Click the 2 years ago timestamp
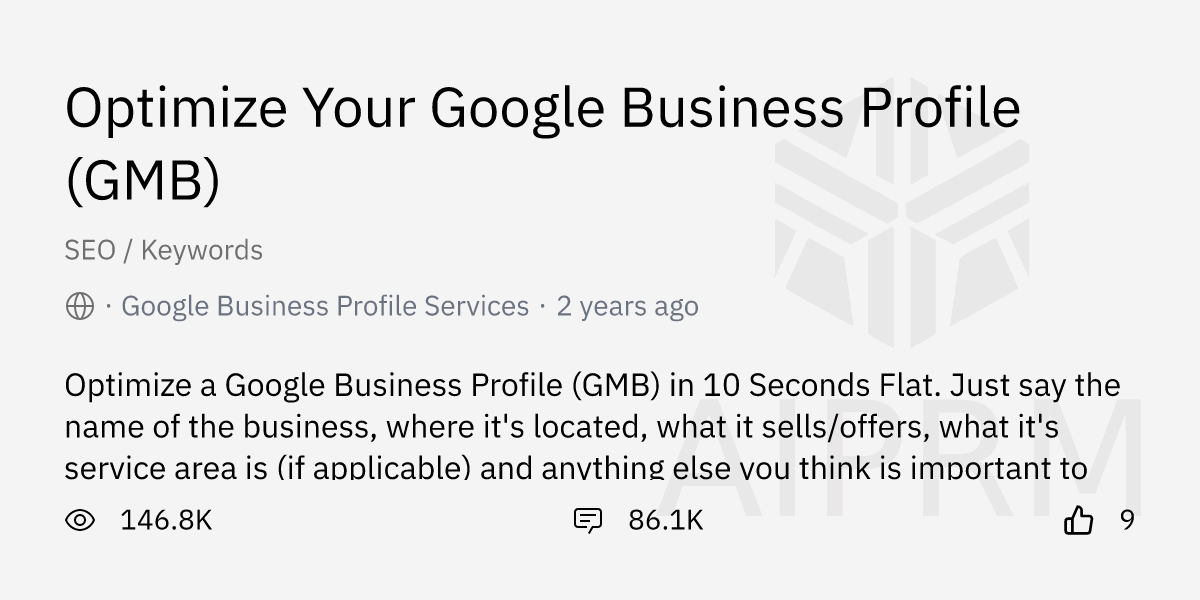The image size is (1200, 600). click(628, 305)
